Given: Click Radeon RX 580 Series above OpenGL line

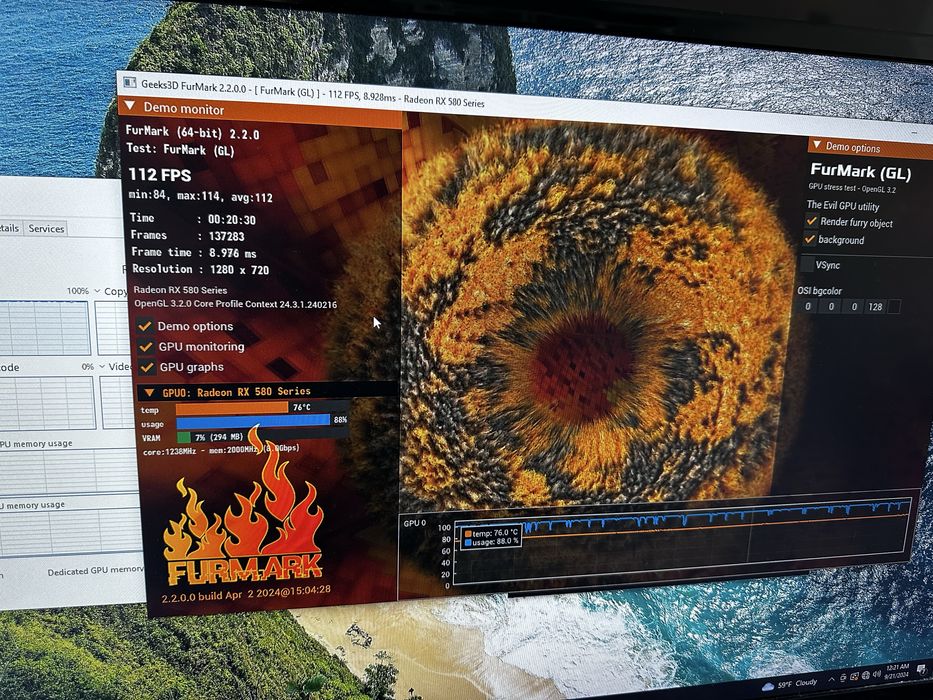Looking at the screenshot, I should pyautogui.click(x=181, y=290).
